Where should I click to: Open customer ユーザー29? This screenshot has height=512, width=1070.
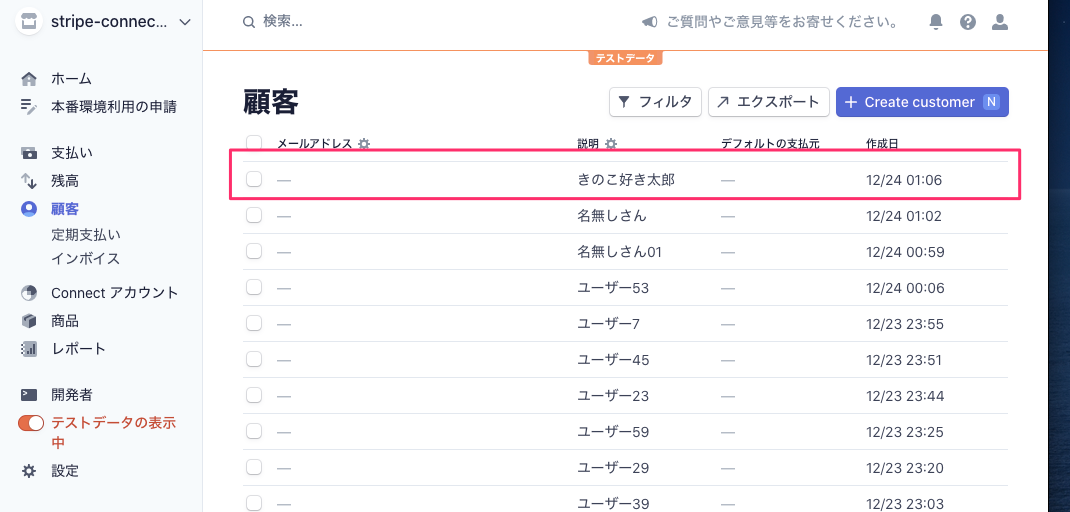[x=613, y=468]
